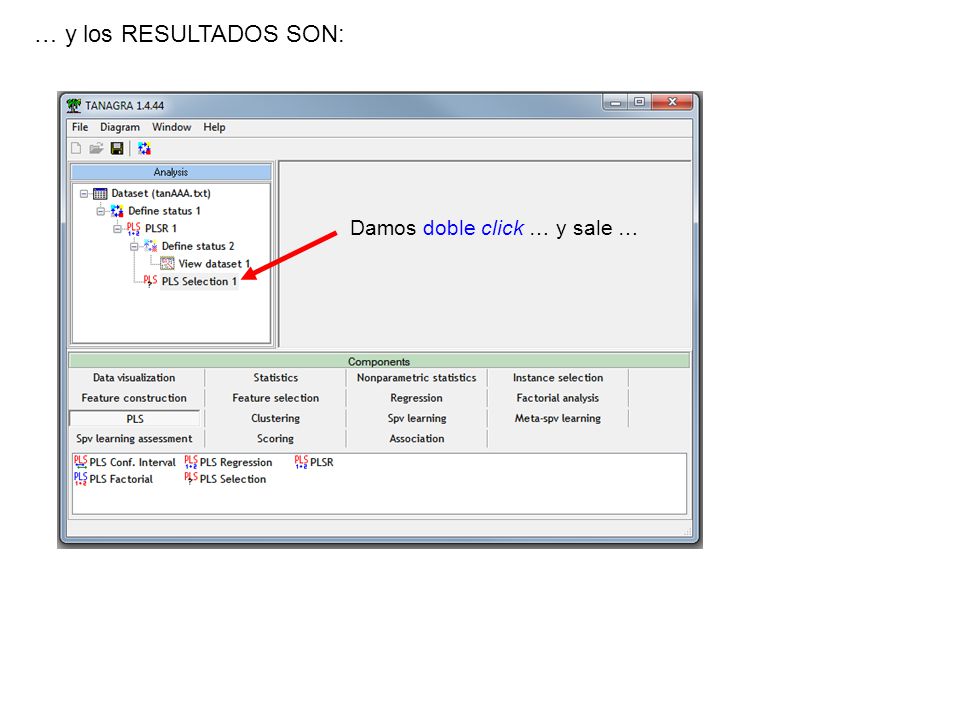This screenshot has height=720, width=960.
Task: Open the Help menu
Action: pyautogui.click(x=214, y=127)
